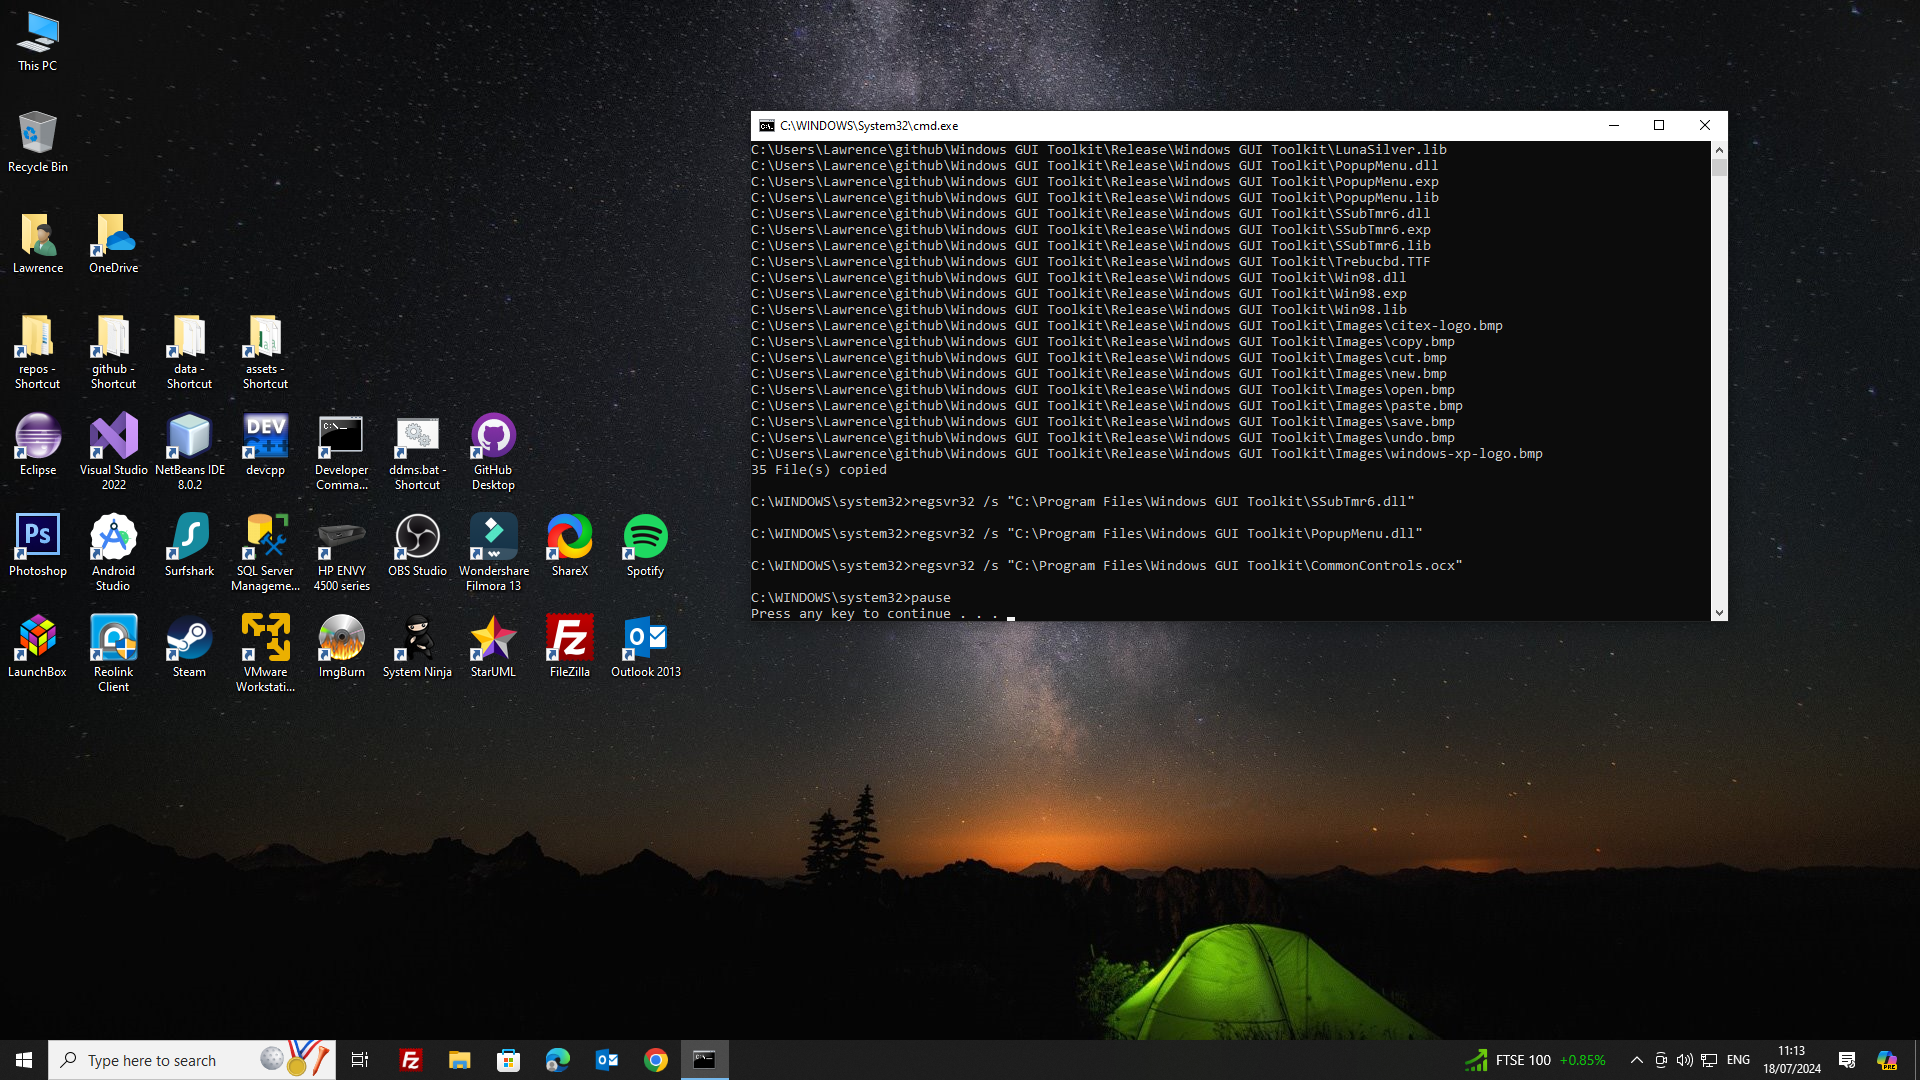Open Google Chrome from the taskbar
Image resolution: width=1920 pixels, height=1080 pixels.
[x=656, y=1060]
